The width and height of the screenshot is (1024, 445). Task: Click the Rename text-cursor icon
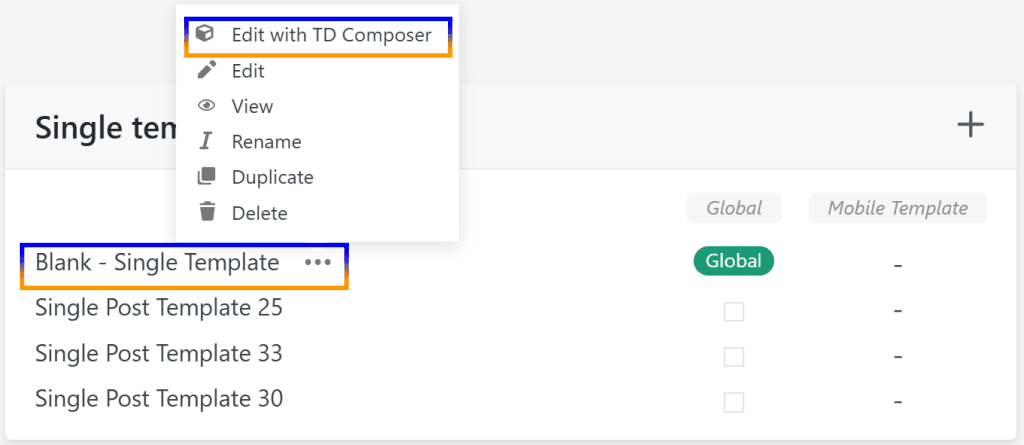[207, 142]
